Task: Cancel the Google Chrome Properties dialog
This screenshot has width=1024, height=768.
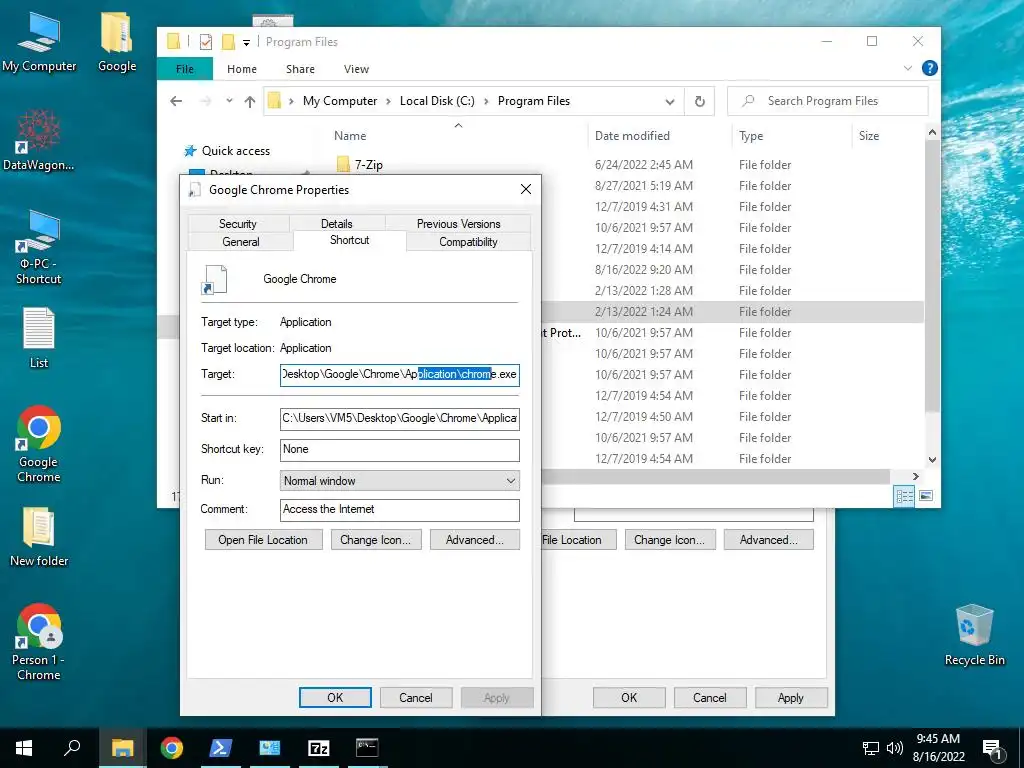Action: click(415, 697)
